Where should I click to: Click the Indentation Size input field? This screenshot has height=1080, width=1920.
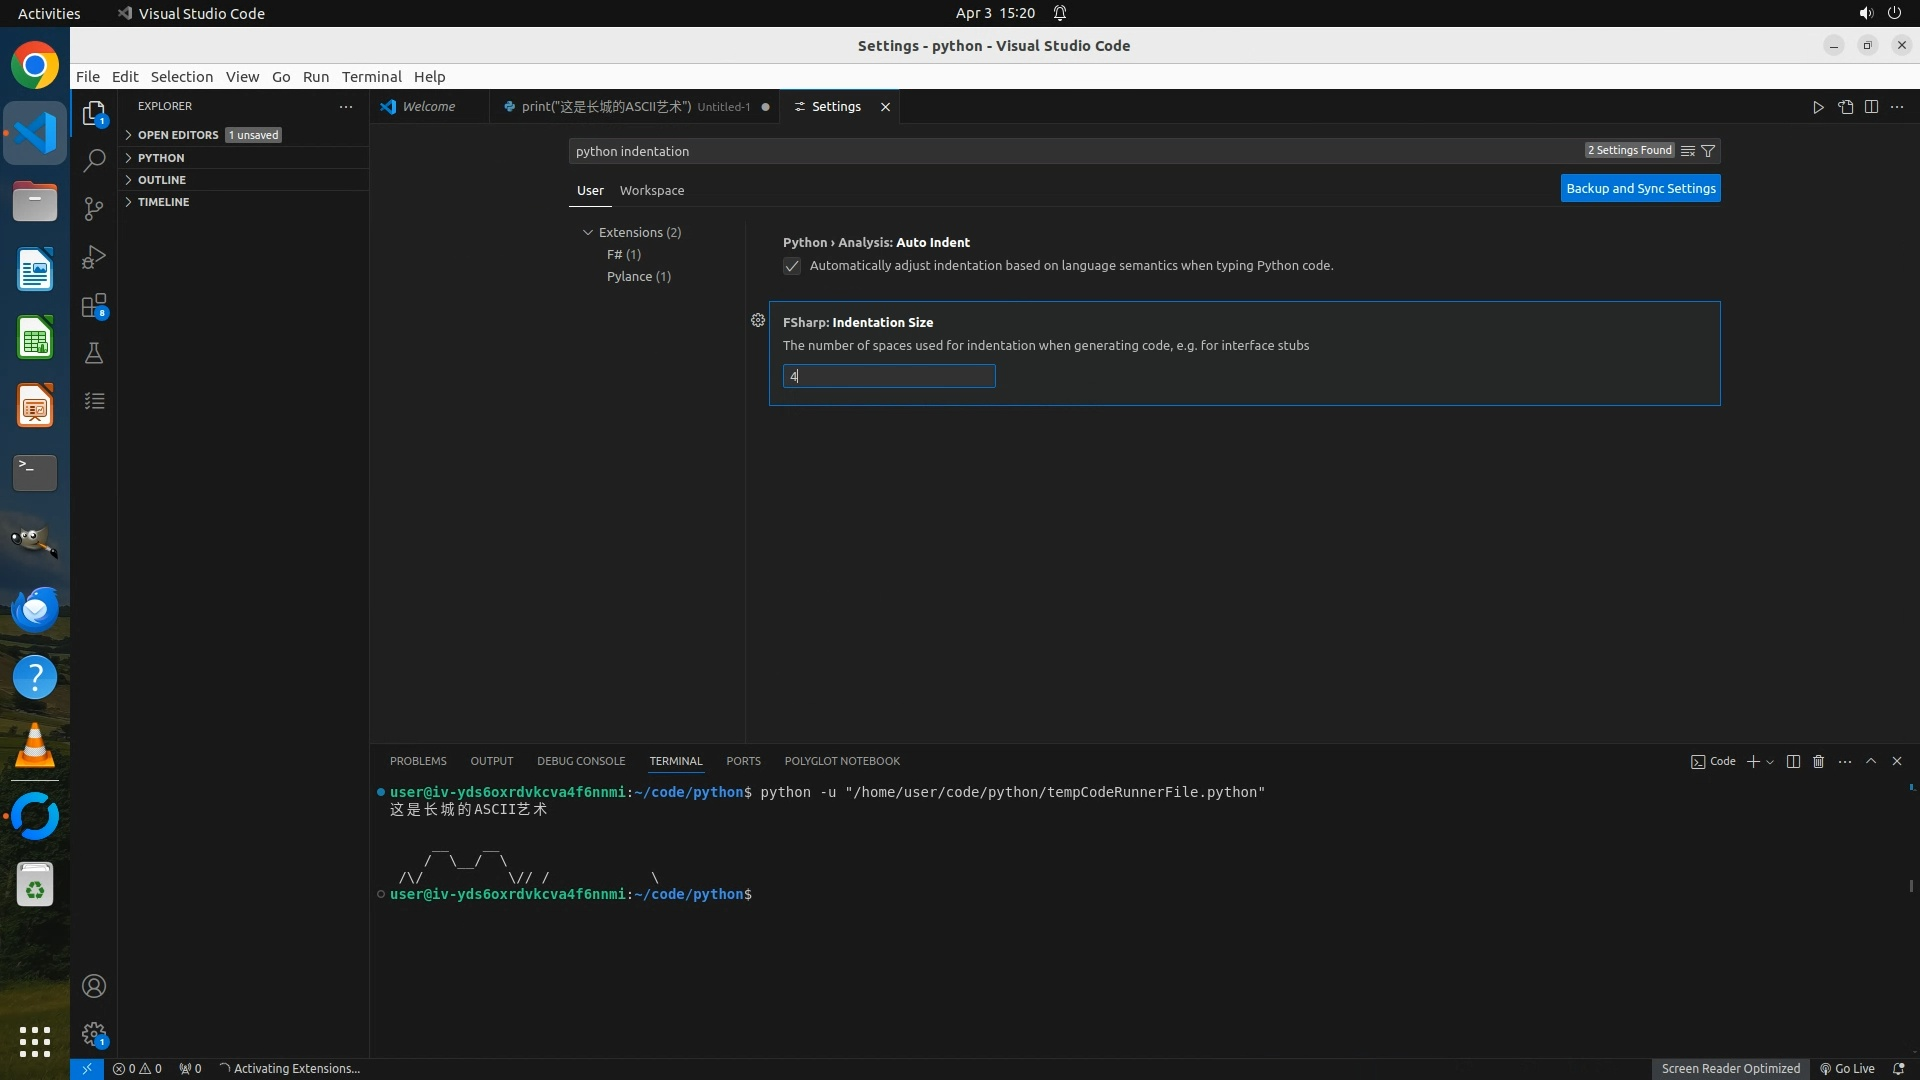[x=888, y=376]
